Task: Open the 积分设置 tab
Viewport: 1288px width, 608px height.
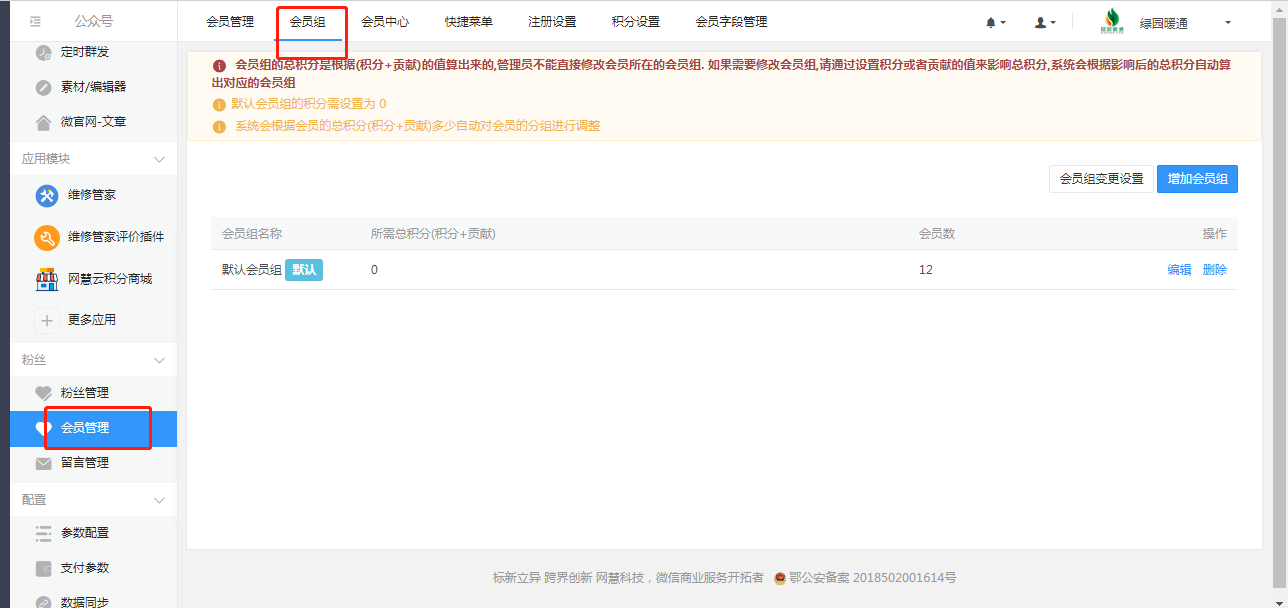Action: (636, 22)
